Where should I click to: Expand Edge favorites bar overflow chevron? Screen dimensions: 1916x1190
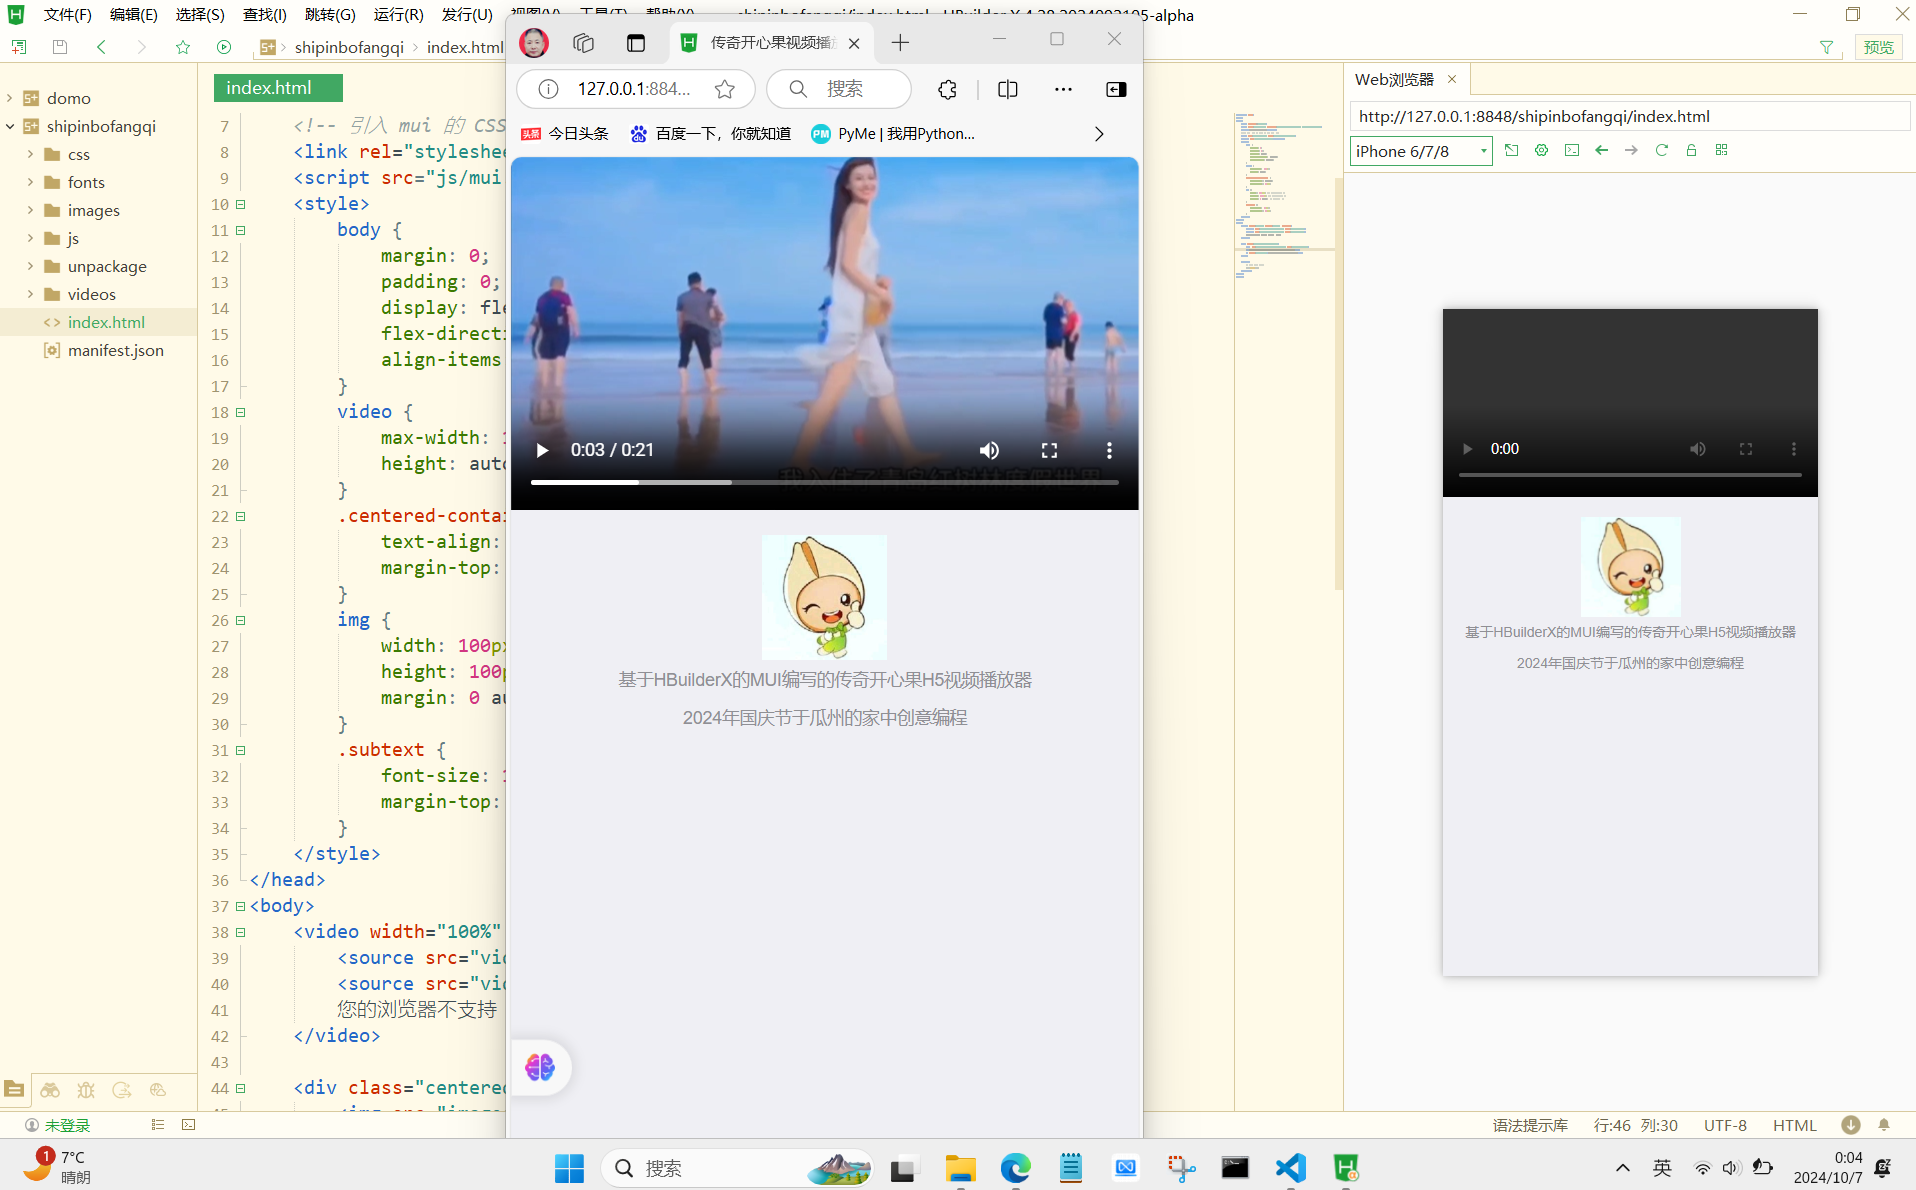point(1098,134)
